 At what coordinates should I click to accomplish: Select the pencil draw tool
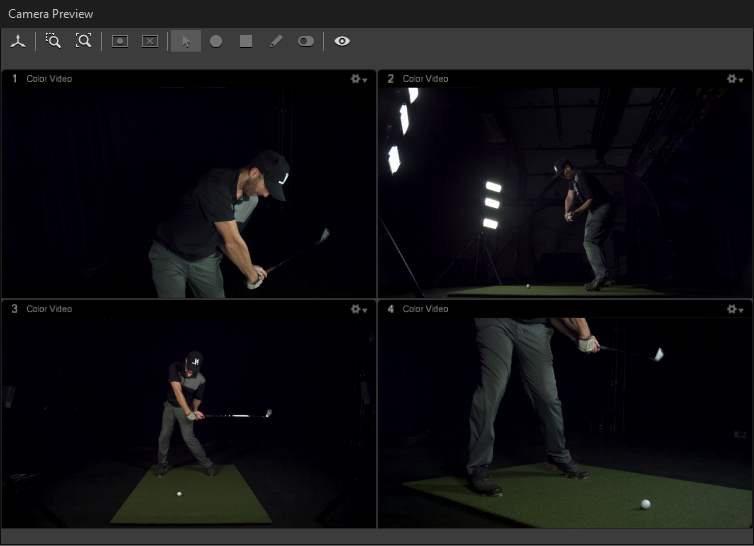pos(276,41)
